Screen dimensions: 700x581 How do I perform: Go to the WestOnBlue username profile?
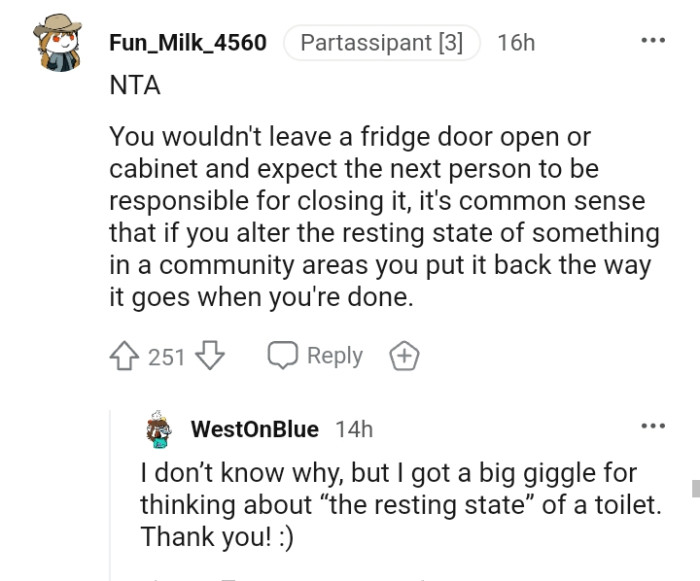click(254, 430)
